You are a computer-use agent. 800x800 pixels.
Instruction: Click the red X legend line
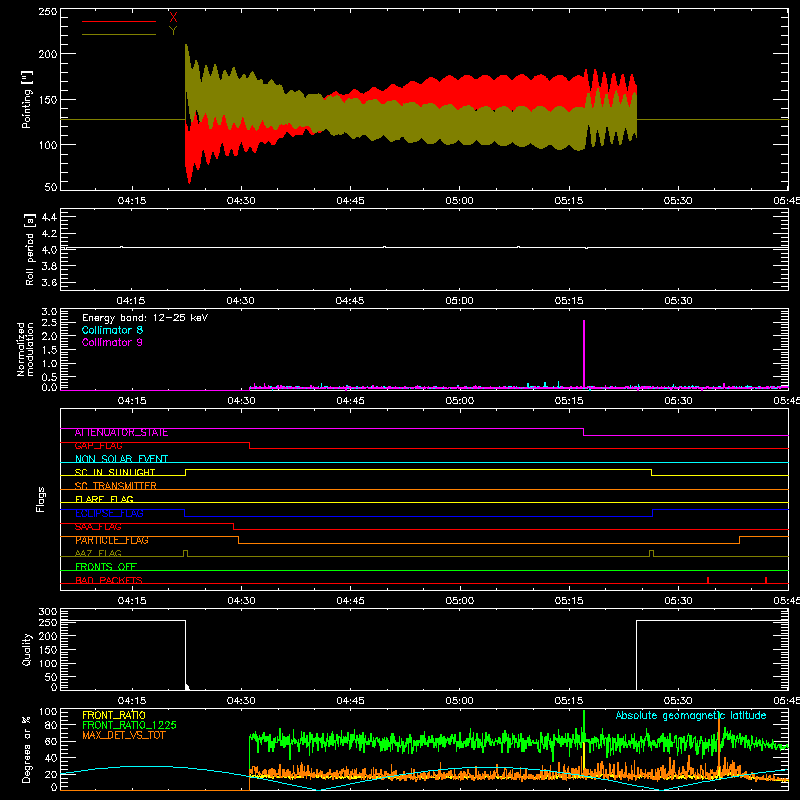tap(119, 21)
